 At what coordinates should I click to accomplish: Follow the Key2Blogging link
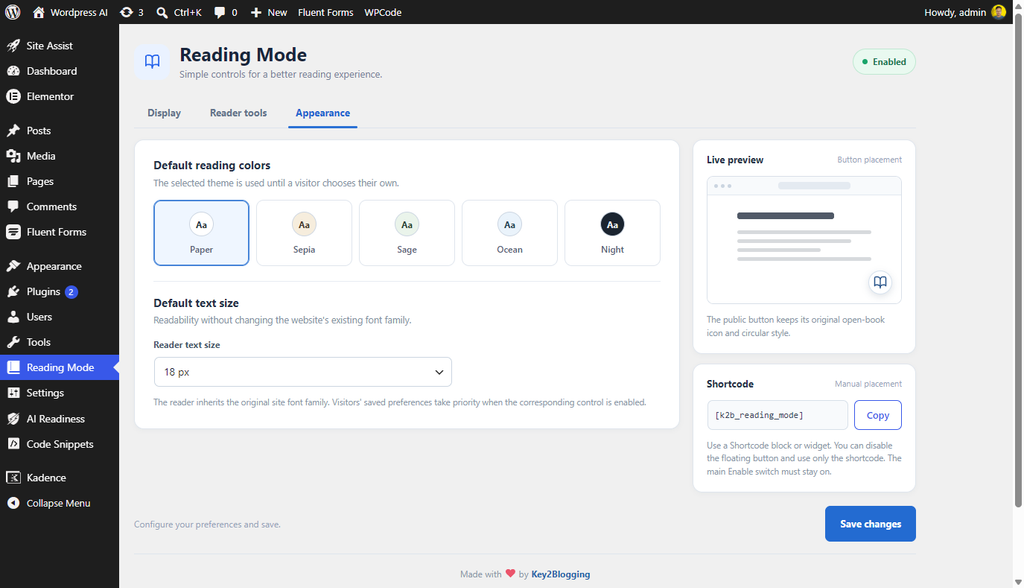pos(560,574)
